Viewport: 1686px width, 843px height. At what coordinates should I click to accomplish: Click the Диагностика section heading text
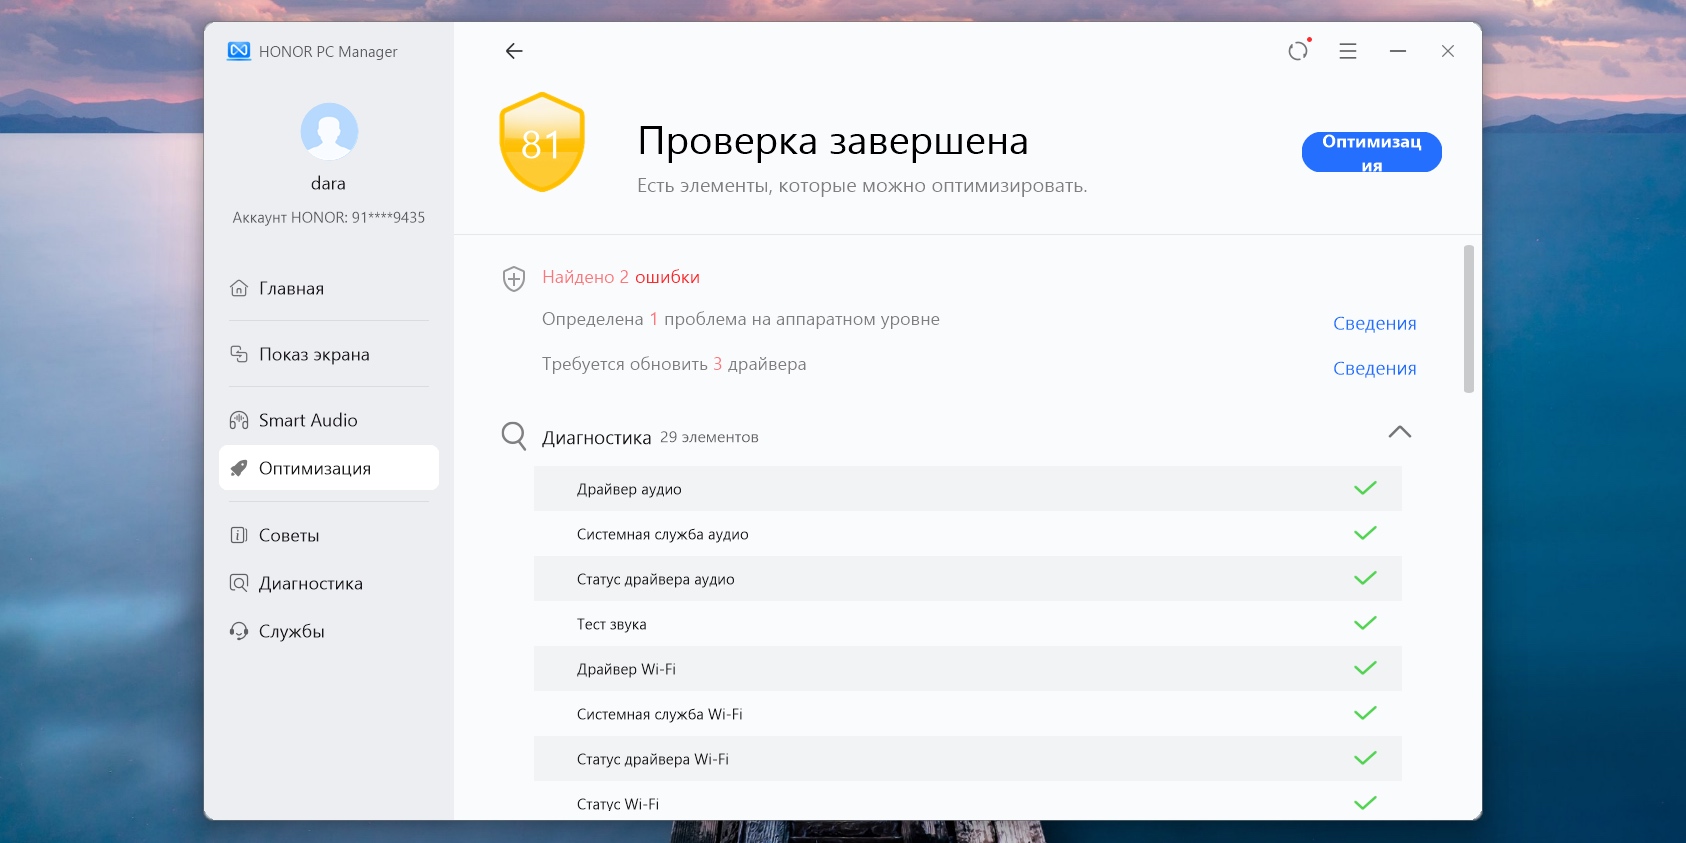(x=597, y=437)
